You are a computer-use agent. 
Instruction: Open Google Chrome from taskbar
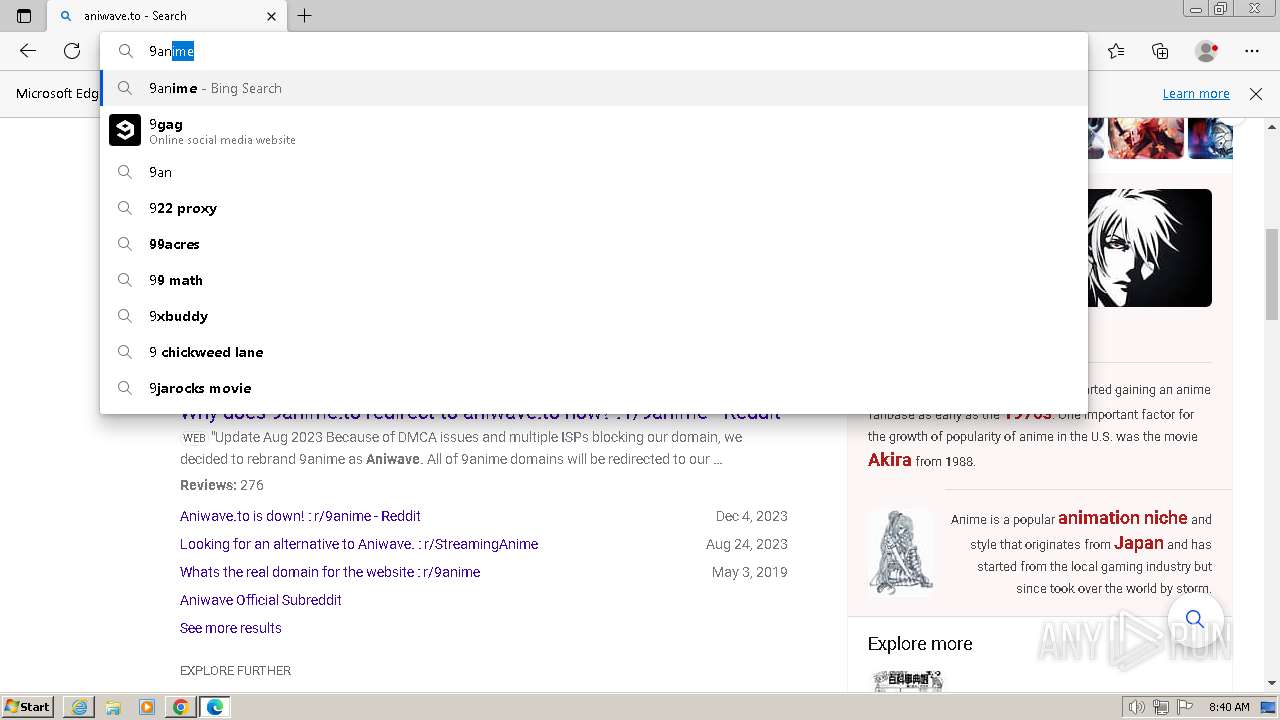click(181, 707)
